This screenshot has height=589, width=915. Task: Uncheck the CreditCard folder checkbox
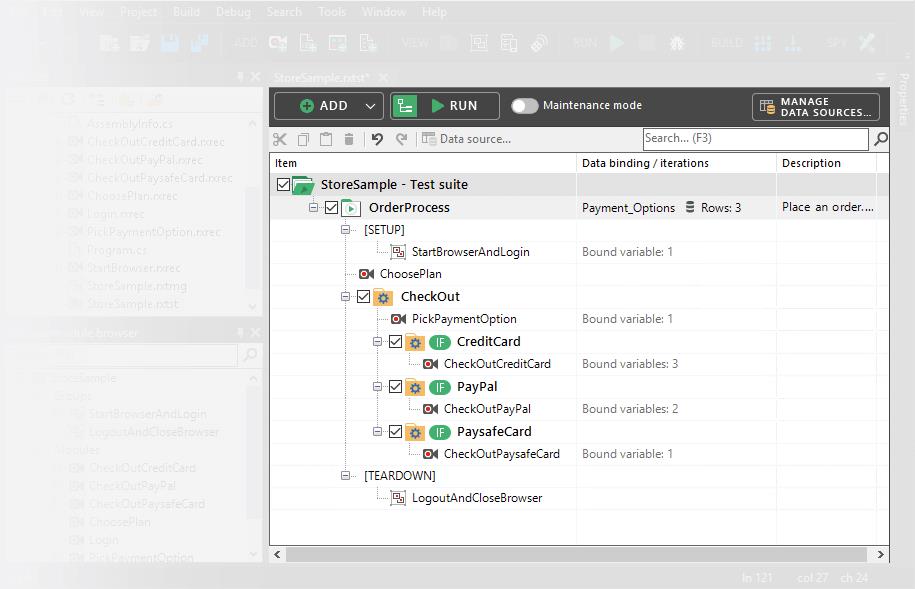tap(395, 342)
